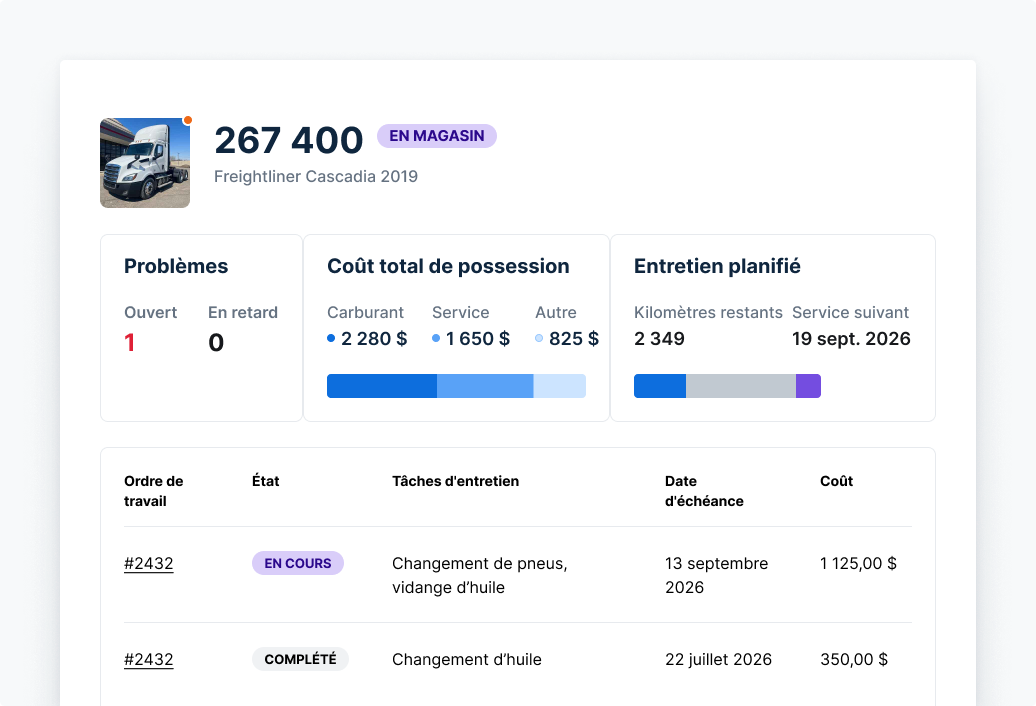Open work order #2432 in EN COURS row
The image size is (1036, 706).
[x=149, y=563]
